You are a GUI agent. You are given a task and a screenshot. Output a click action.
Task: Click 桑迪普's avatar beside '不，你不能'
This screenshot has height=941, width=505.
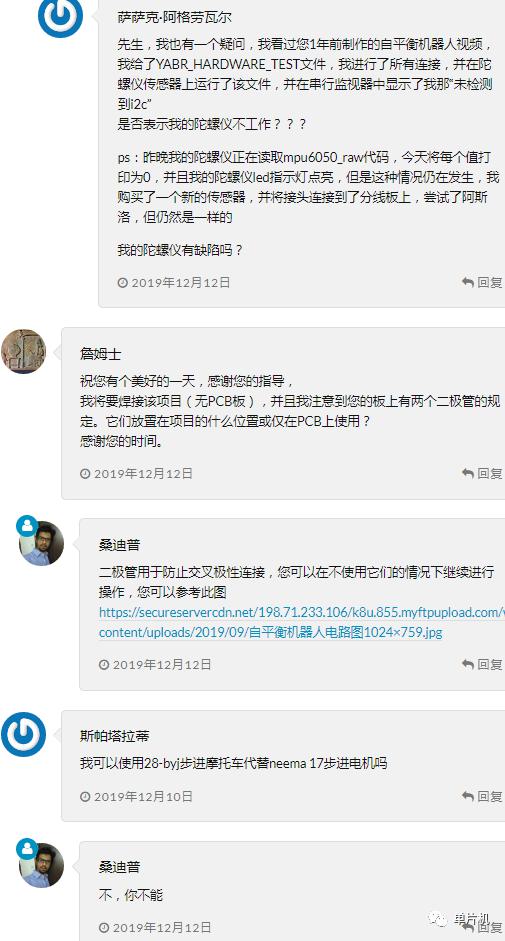coord(41,865)
